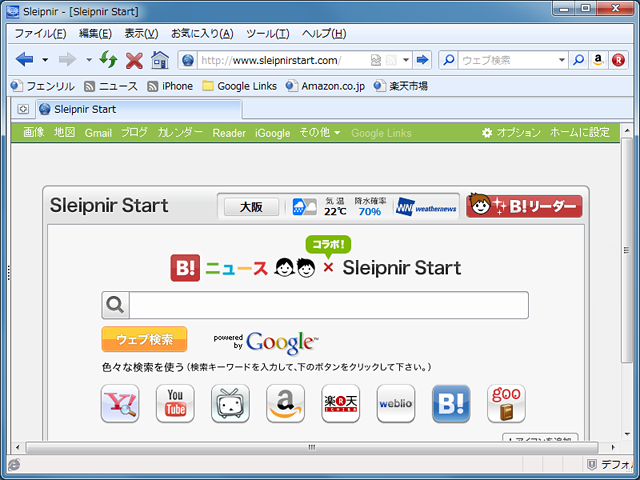Search with Niconico TV icon
The height and width of the screenshot is (480, 640).
pyautogui.click(x=230, y=403)
